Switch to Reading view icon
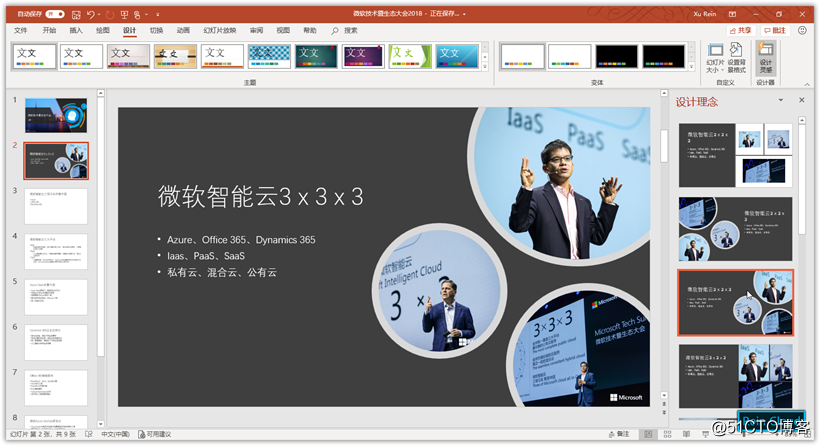Viewport: 820px width, 446px height. tap(686, 434)
